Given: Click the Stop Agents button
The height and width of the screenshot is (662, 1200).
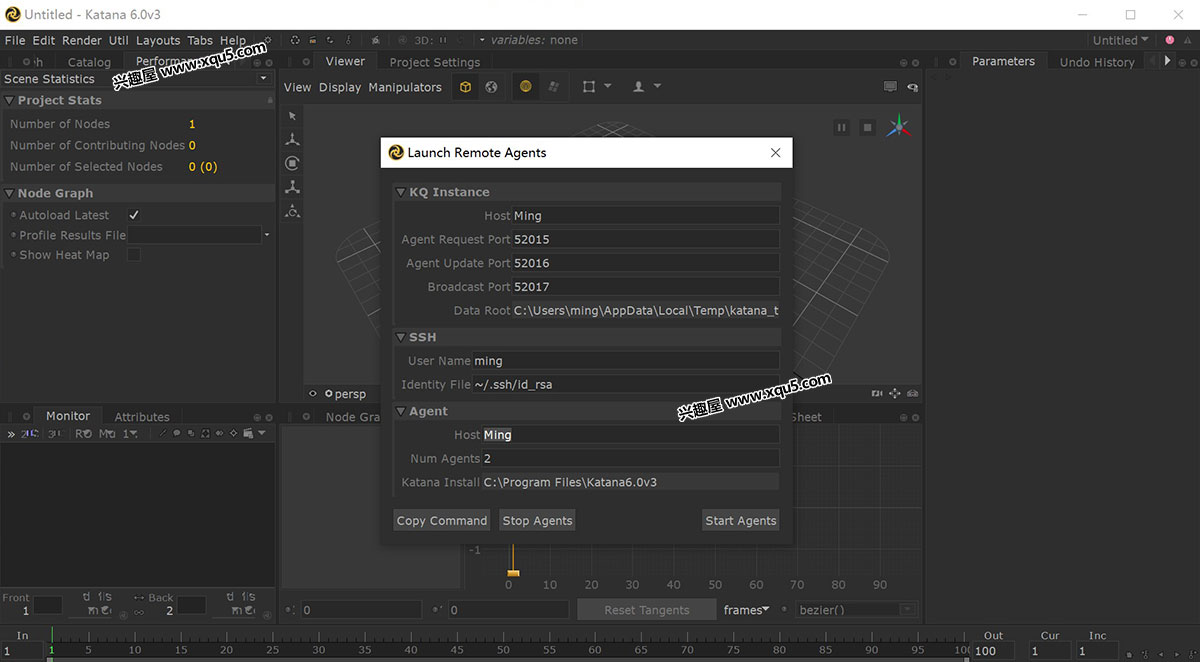Looking at the screenshot, I should click(537, 520).
